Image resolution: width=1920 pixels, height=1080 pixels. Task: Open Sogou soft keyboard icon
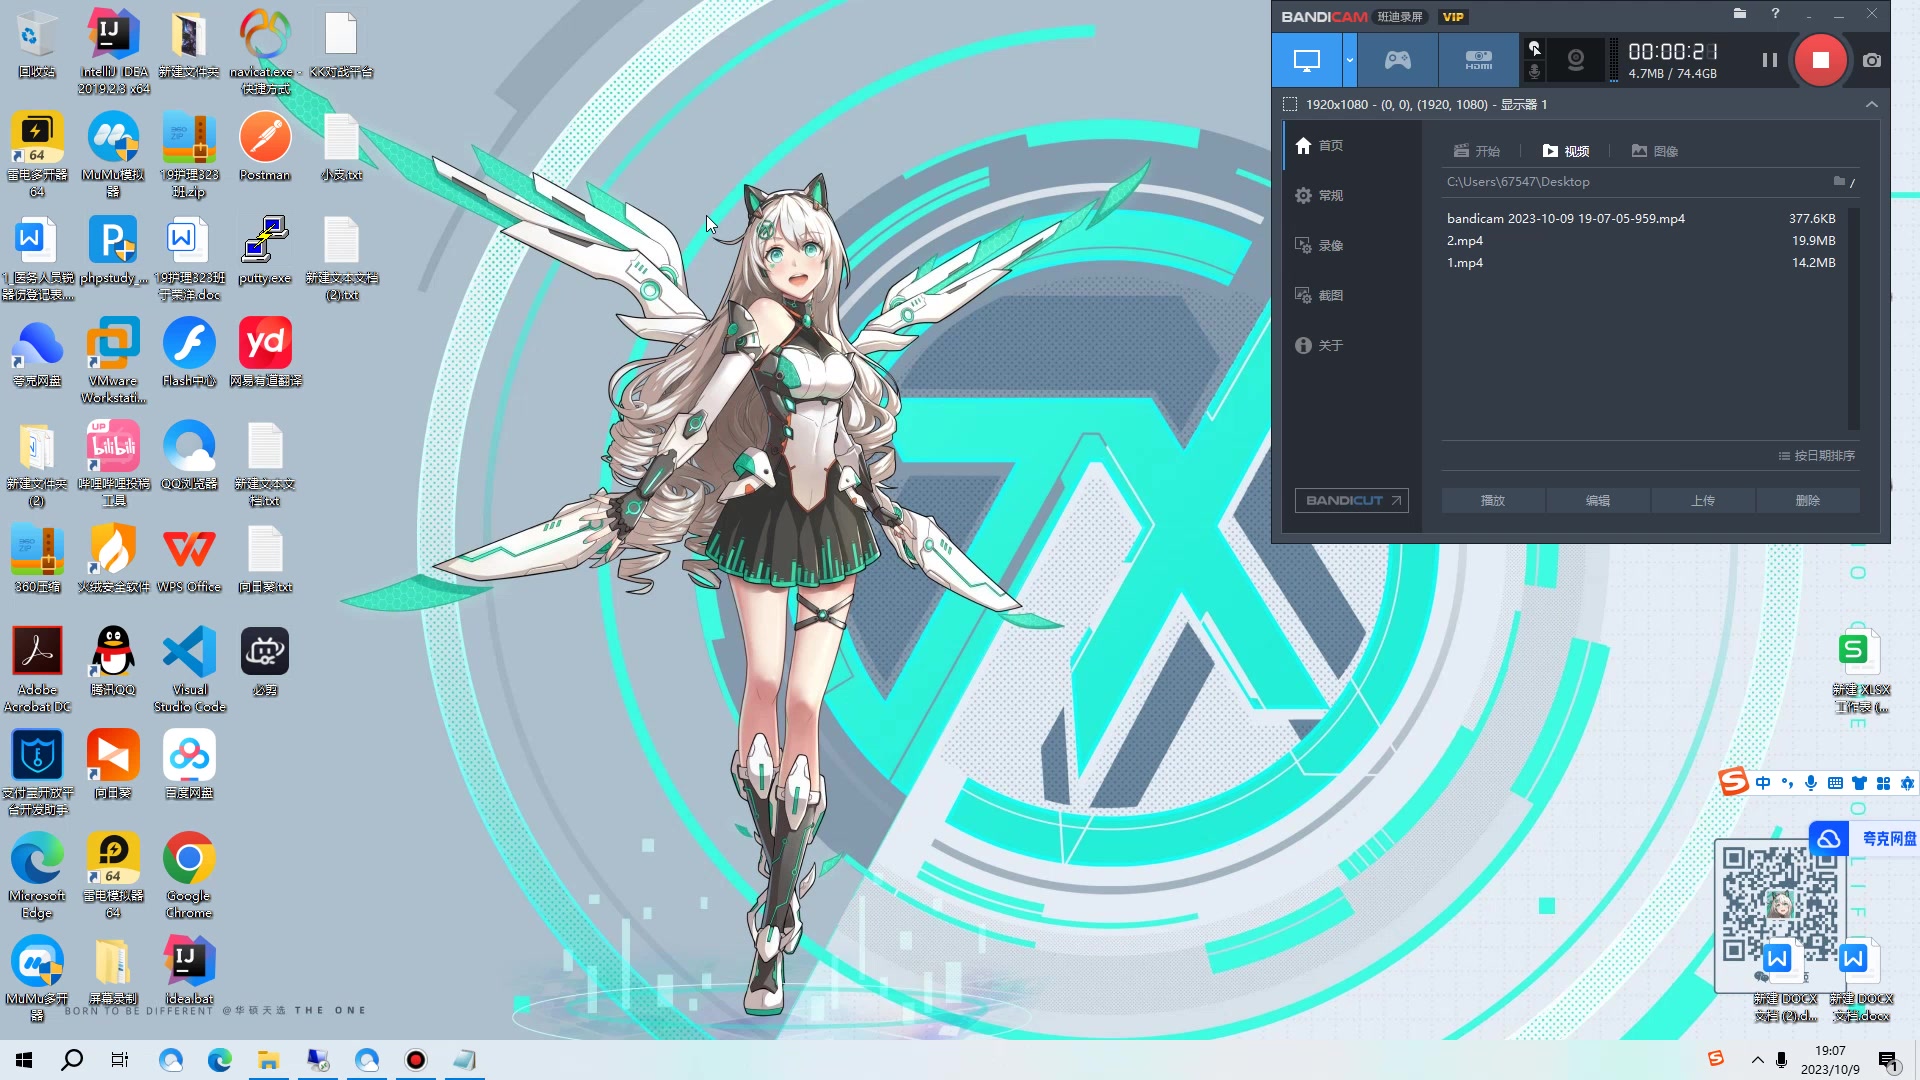pyautogui.click(x=1835, y=783)
